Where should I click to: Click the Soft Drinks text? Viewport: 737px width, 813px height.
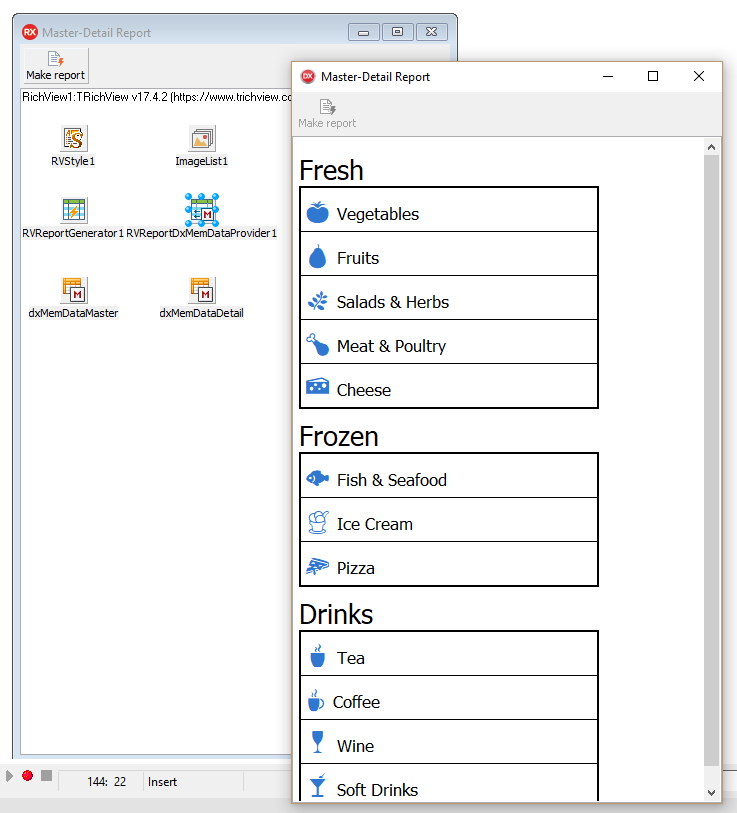(x=377, y=790)
